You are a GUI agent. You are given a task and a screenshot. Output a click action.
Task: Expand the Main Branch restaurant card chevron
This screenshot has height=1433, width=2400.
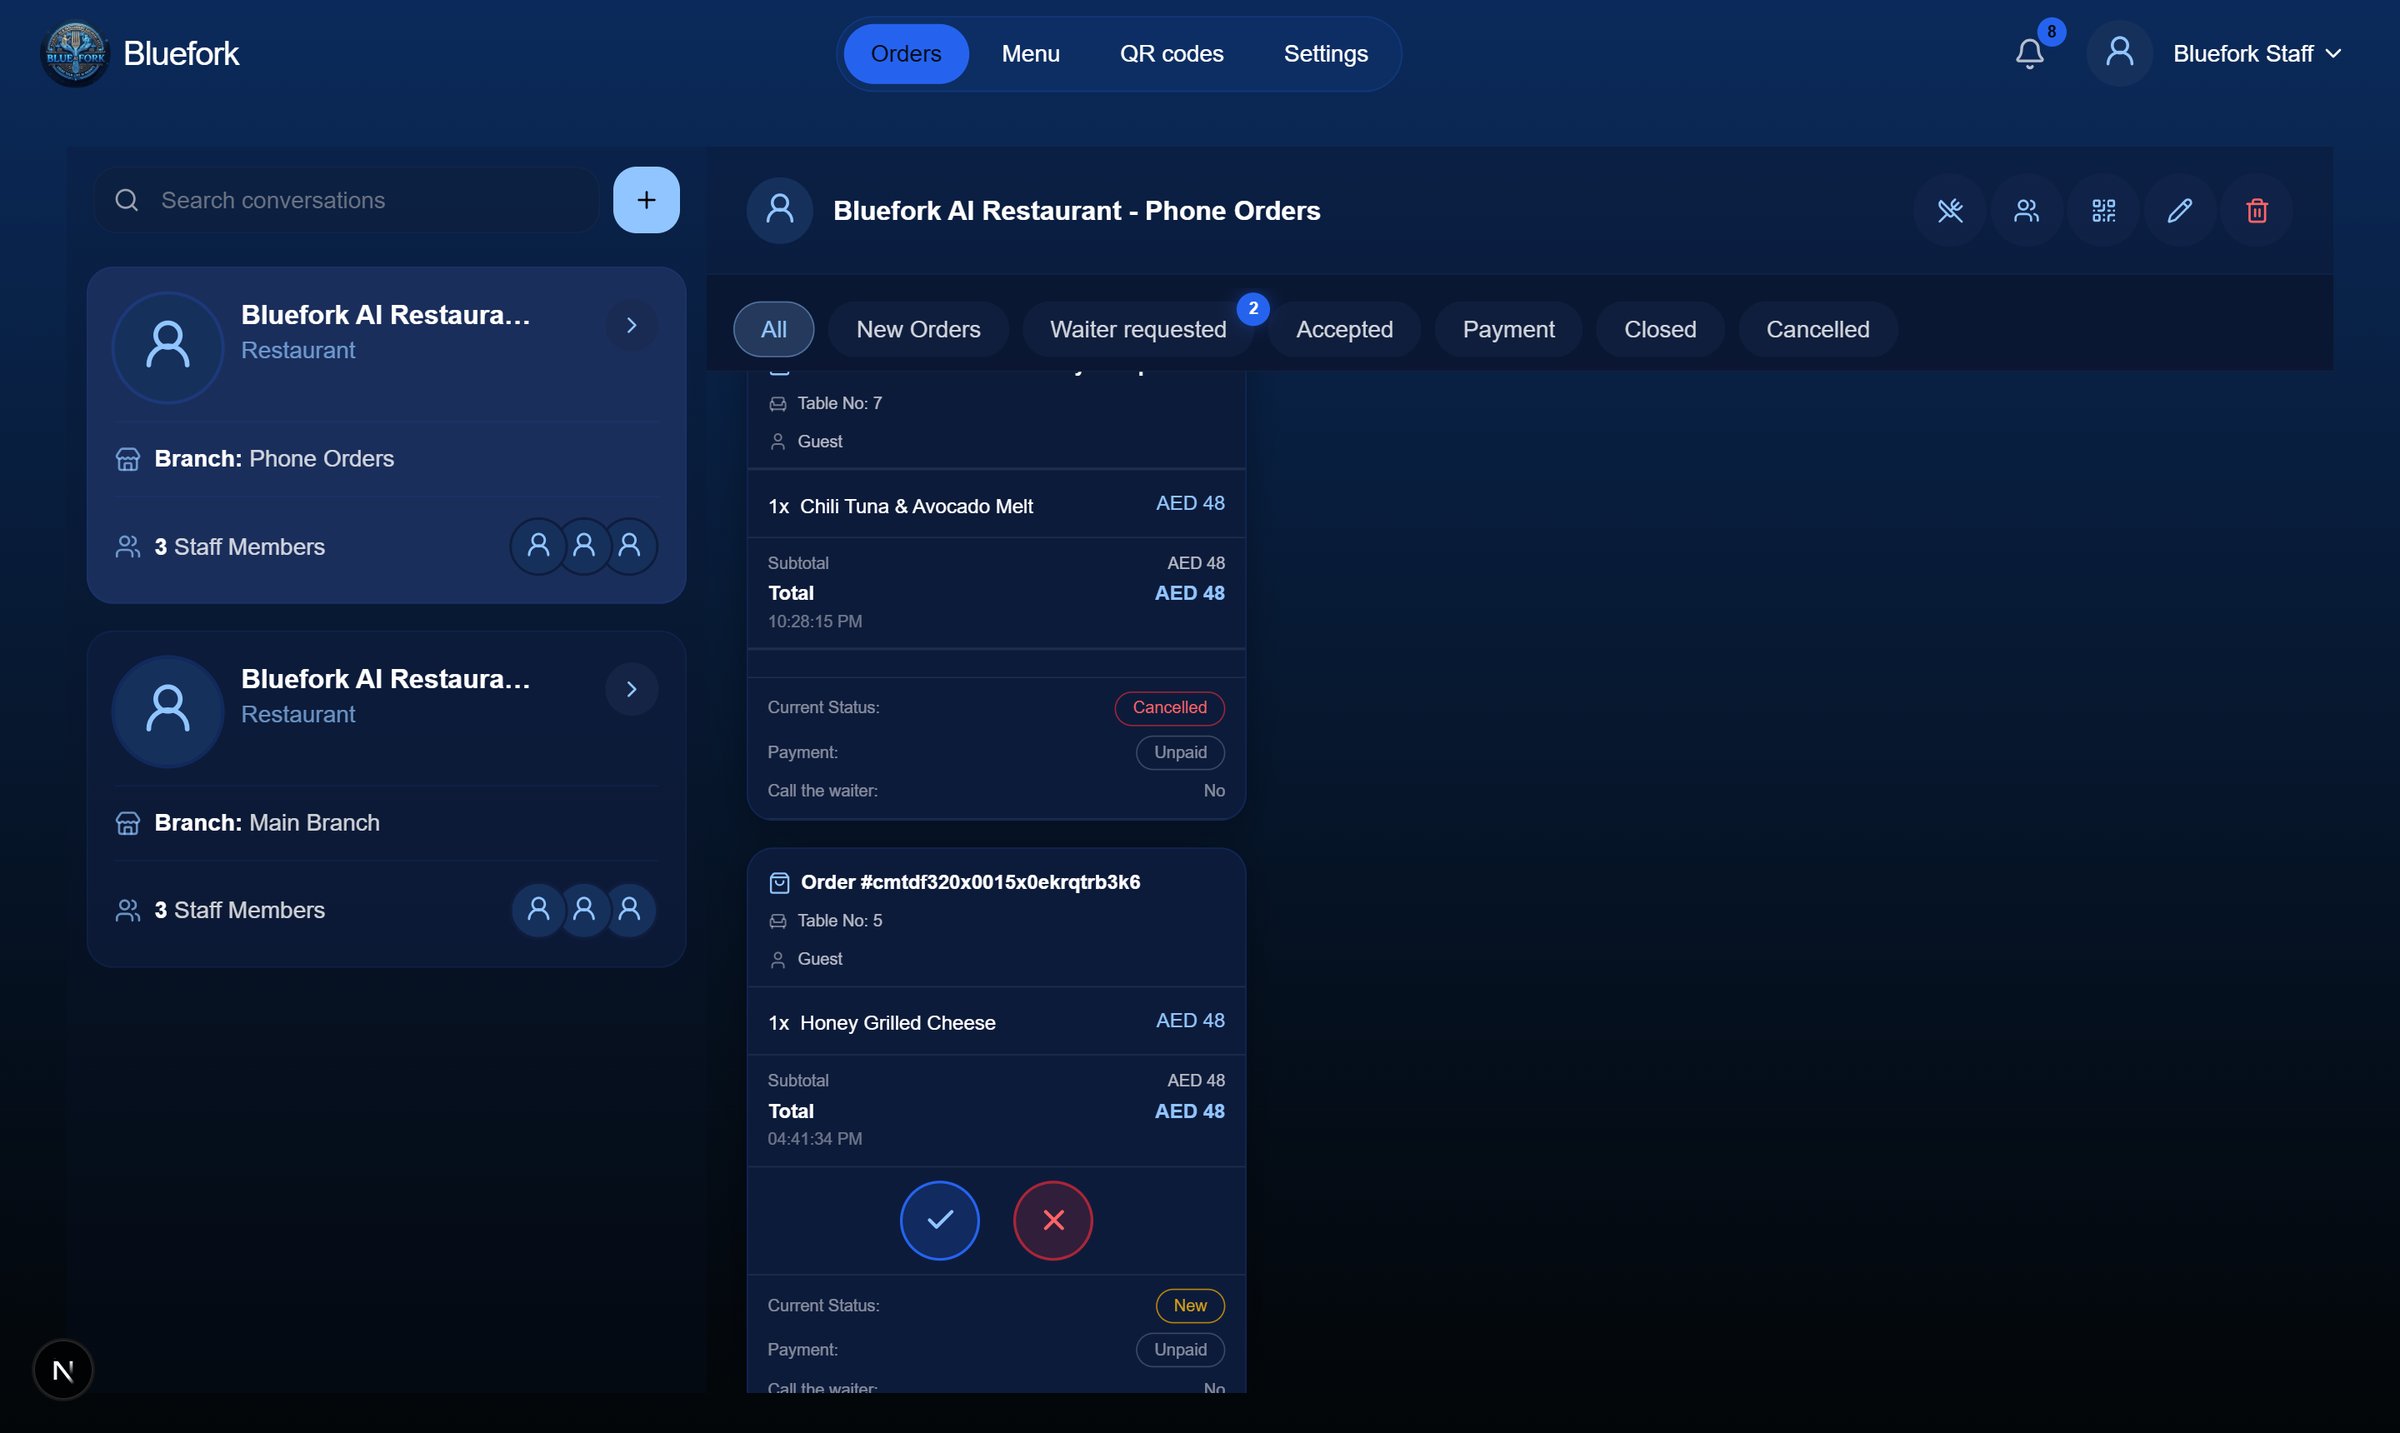[x=631, y=689]
